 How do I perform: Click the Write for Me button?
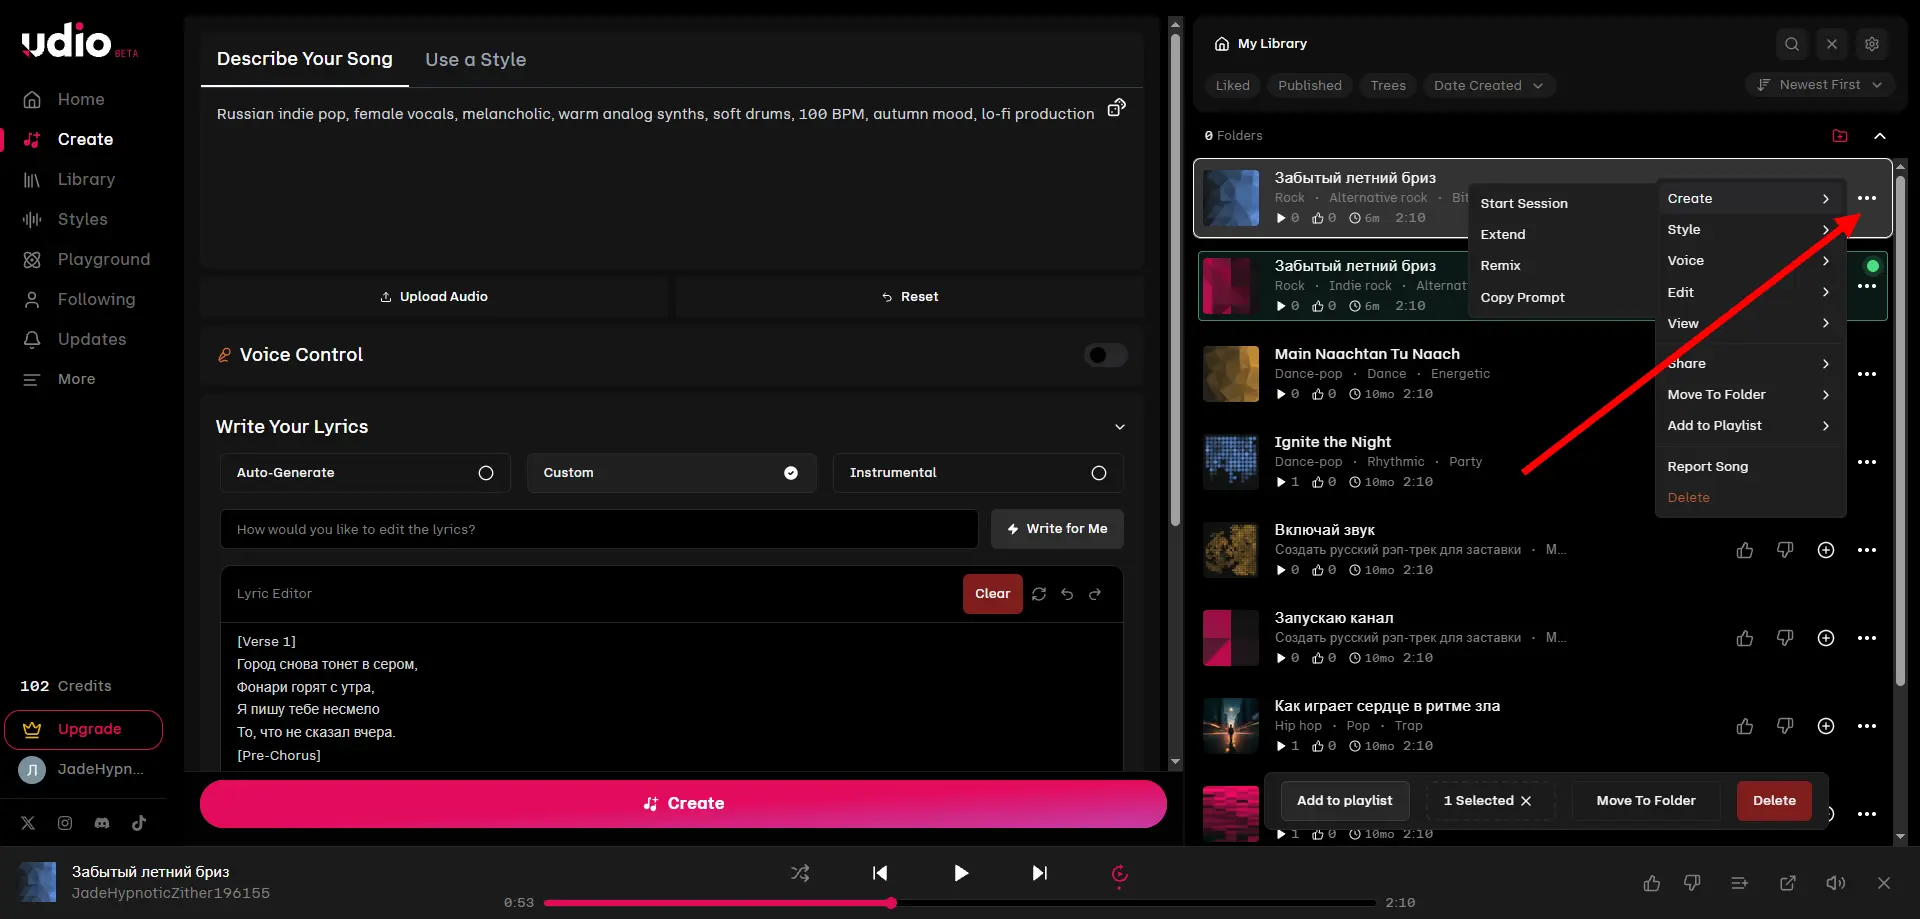tap(1057, 529)
